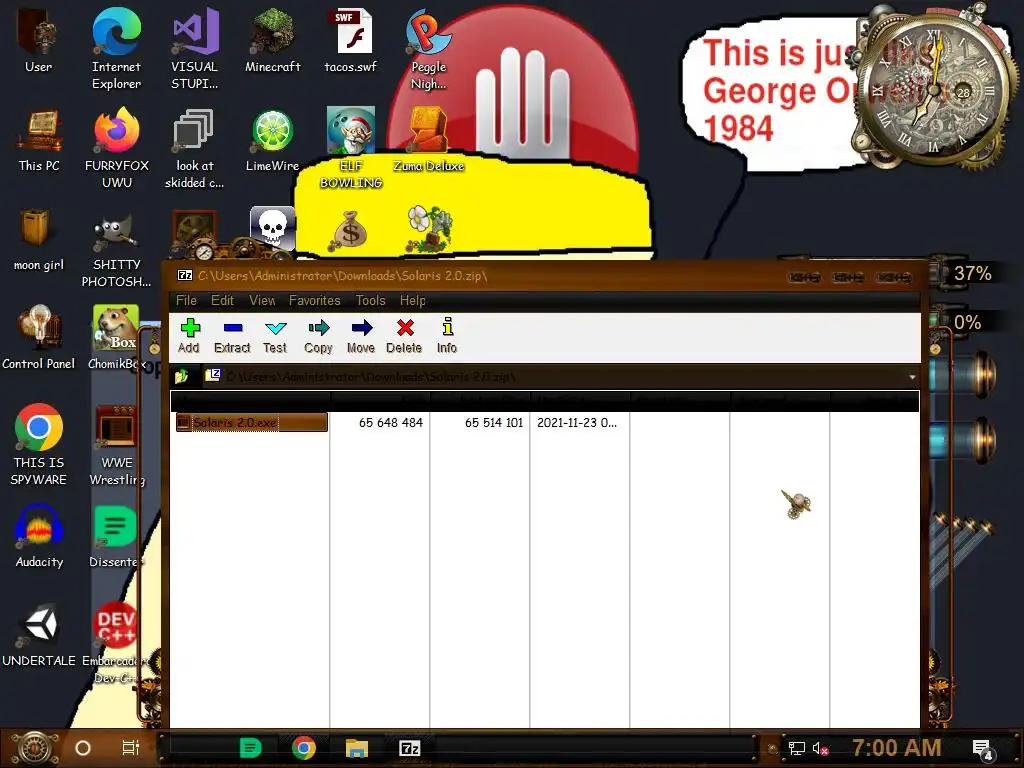This screenshot has width=1024, height=768.
Task: Launch LimeWire desktop icon
Action: coord(272,140)
